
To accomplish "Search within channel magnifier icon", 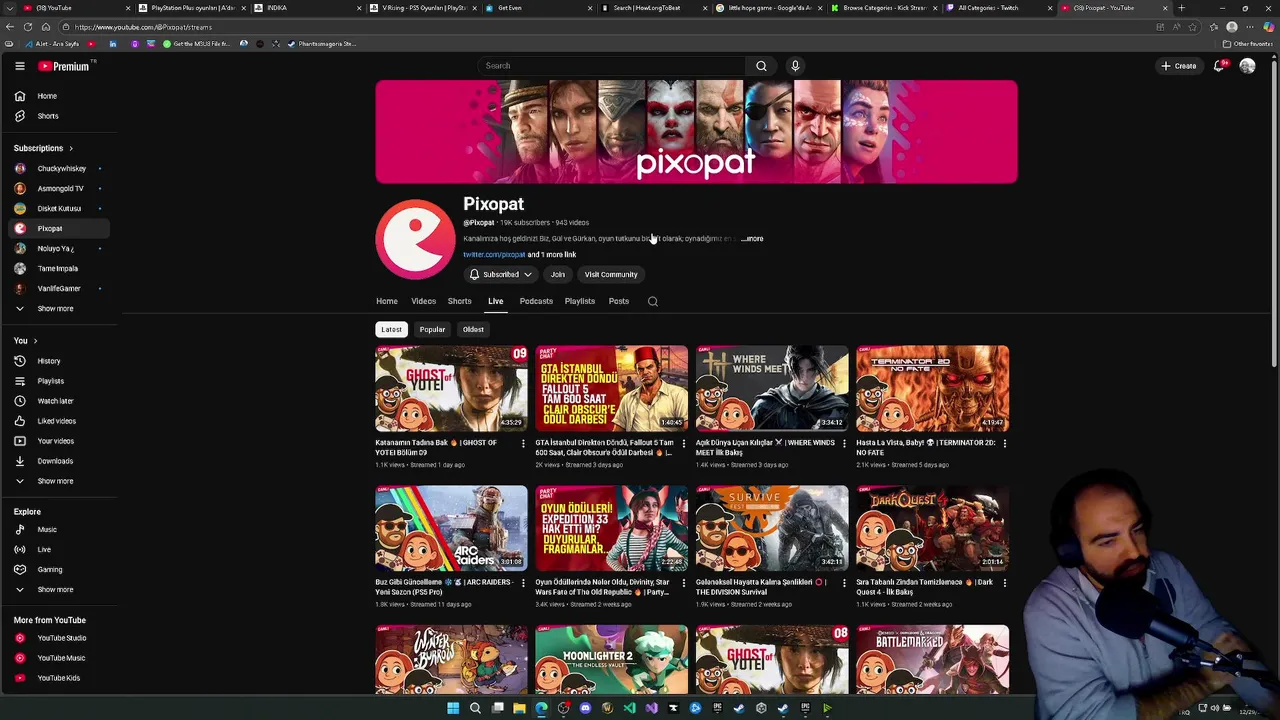I will pyautogui.click(x=653, y=301).
